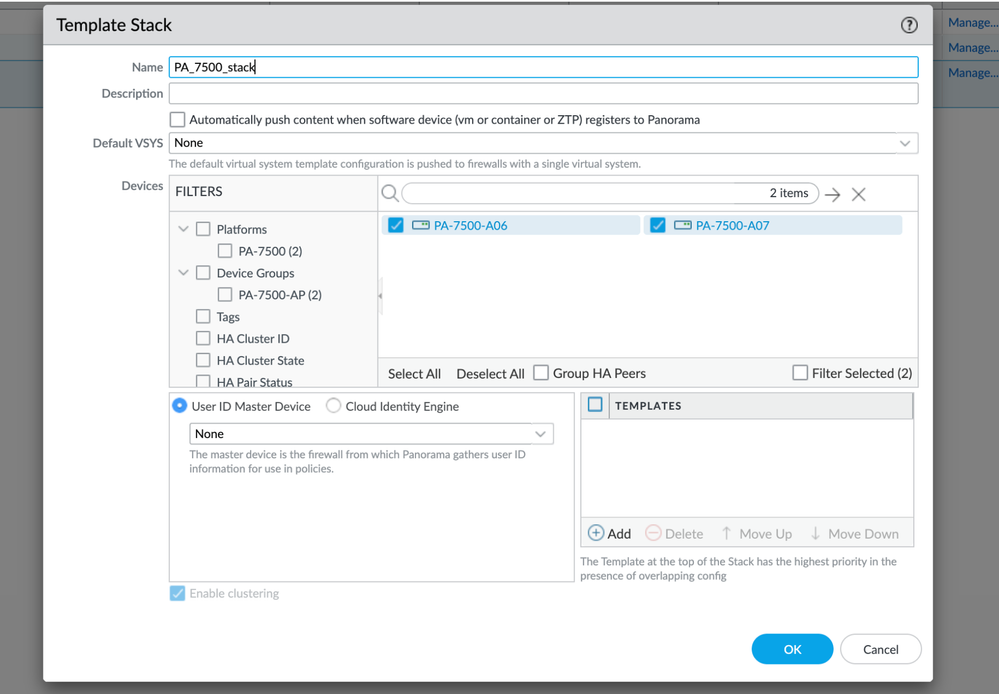The image size is (999, 694).
Task: Collapse the Platforms filter tree
Action: pyautogui.click(x=183, y=229)
